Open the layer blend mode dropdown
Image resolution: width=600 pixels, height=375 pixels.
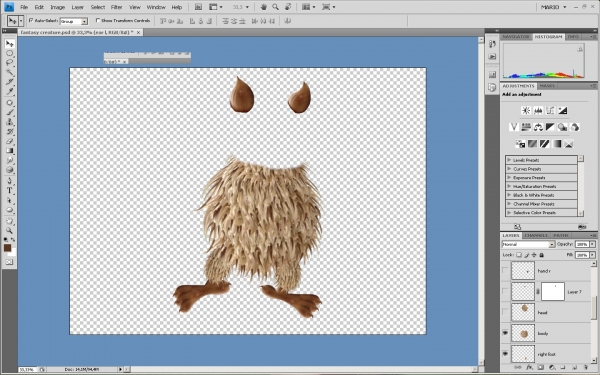coord(552,244)
